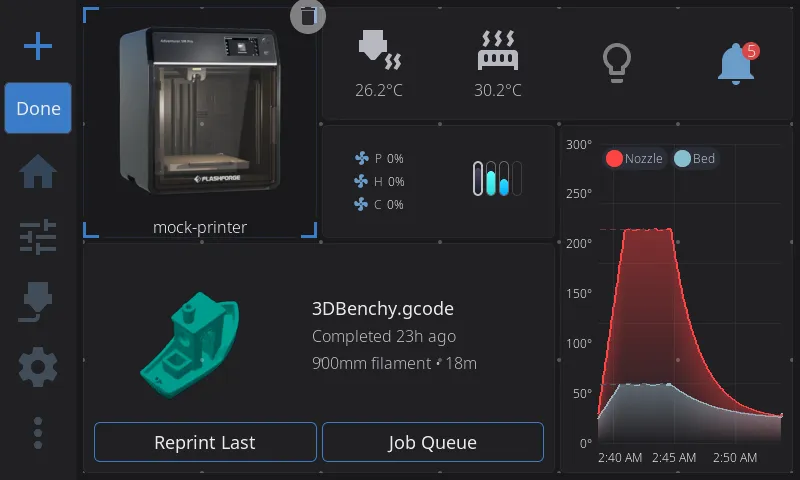The image size is (800, 480).
Task: Tap the heated bed icon
Action: [498, 50]
